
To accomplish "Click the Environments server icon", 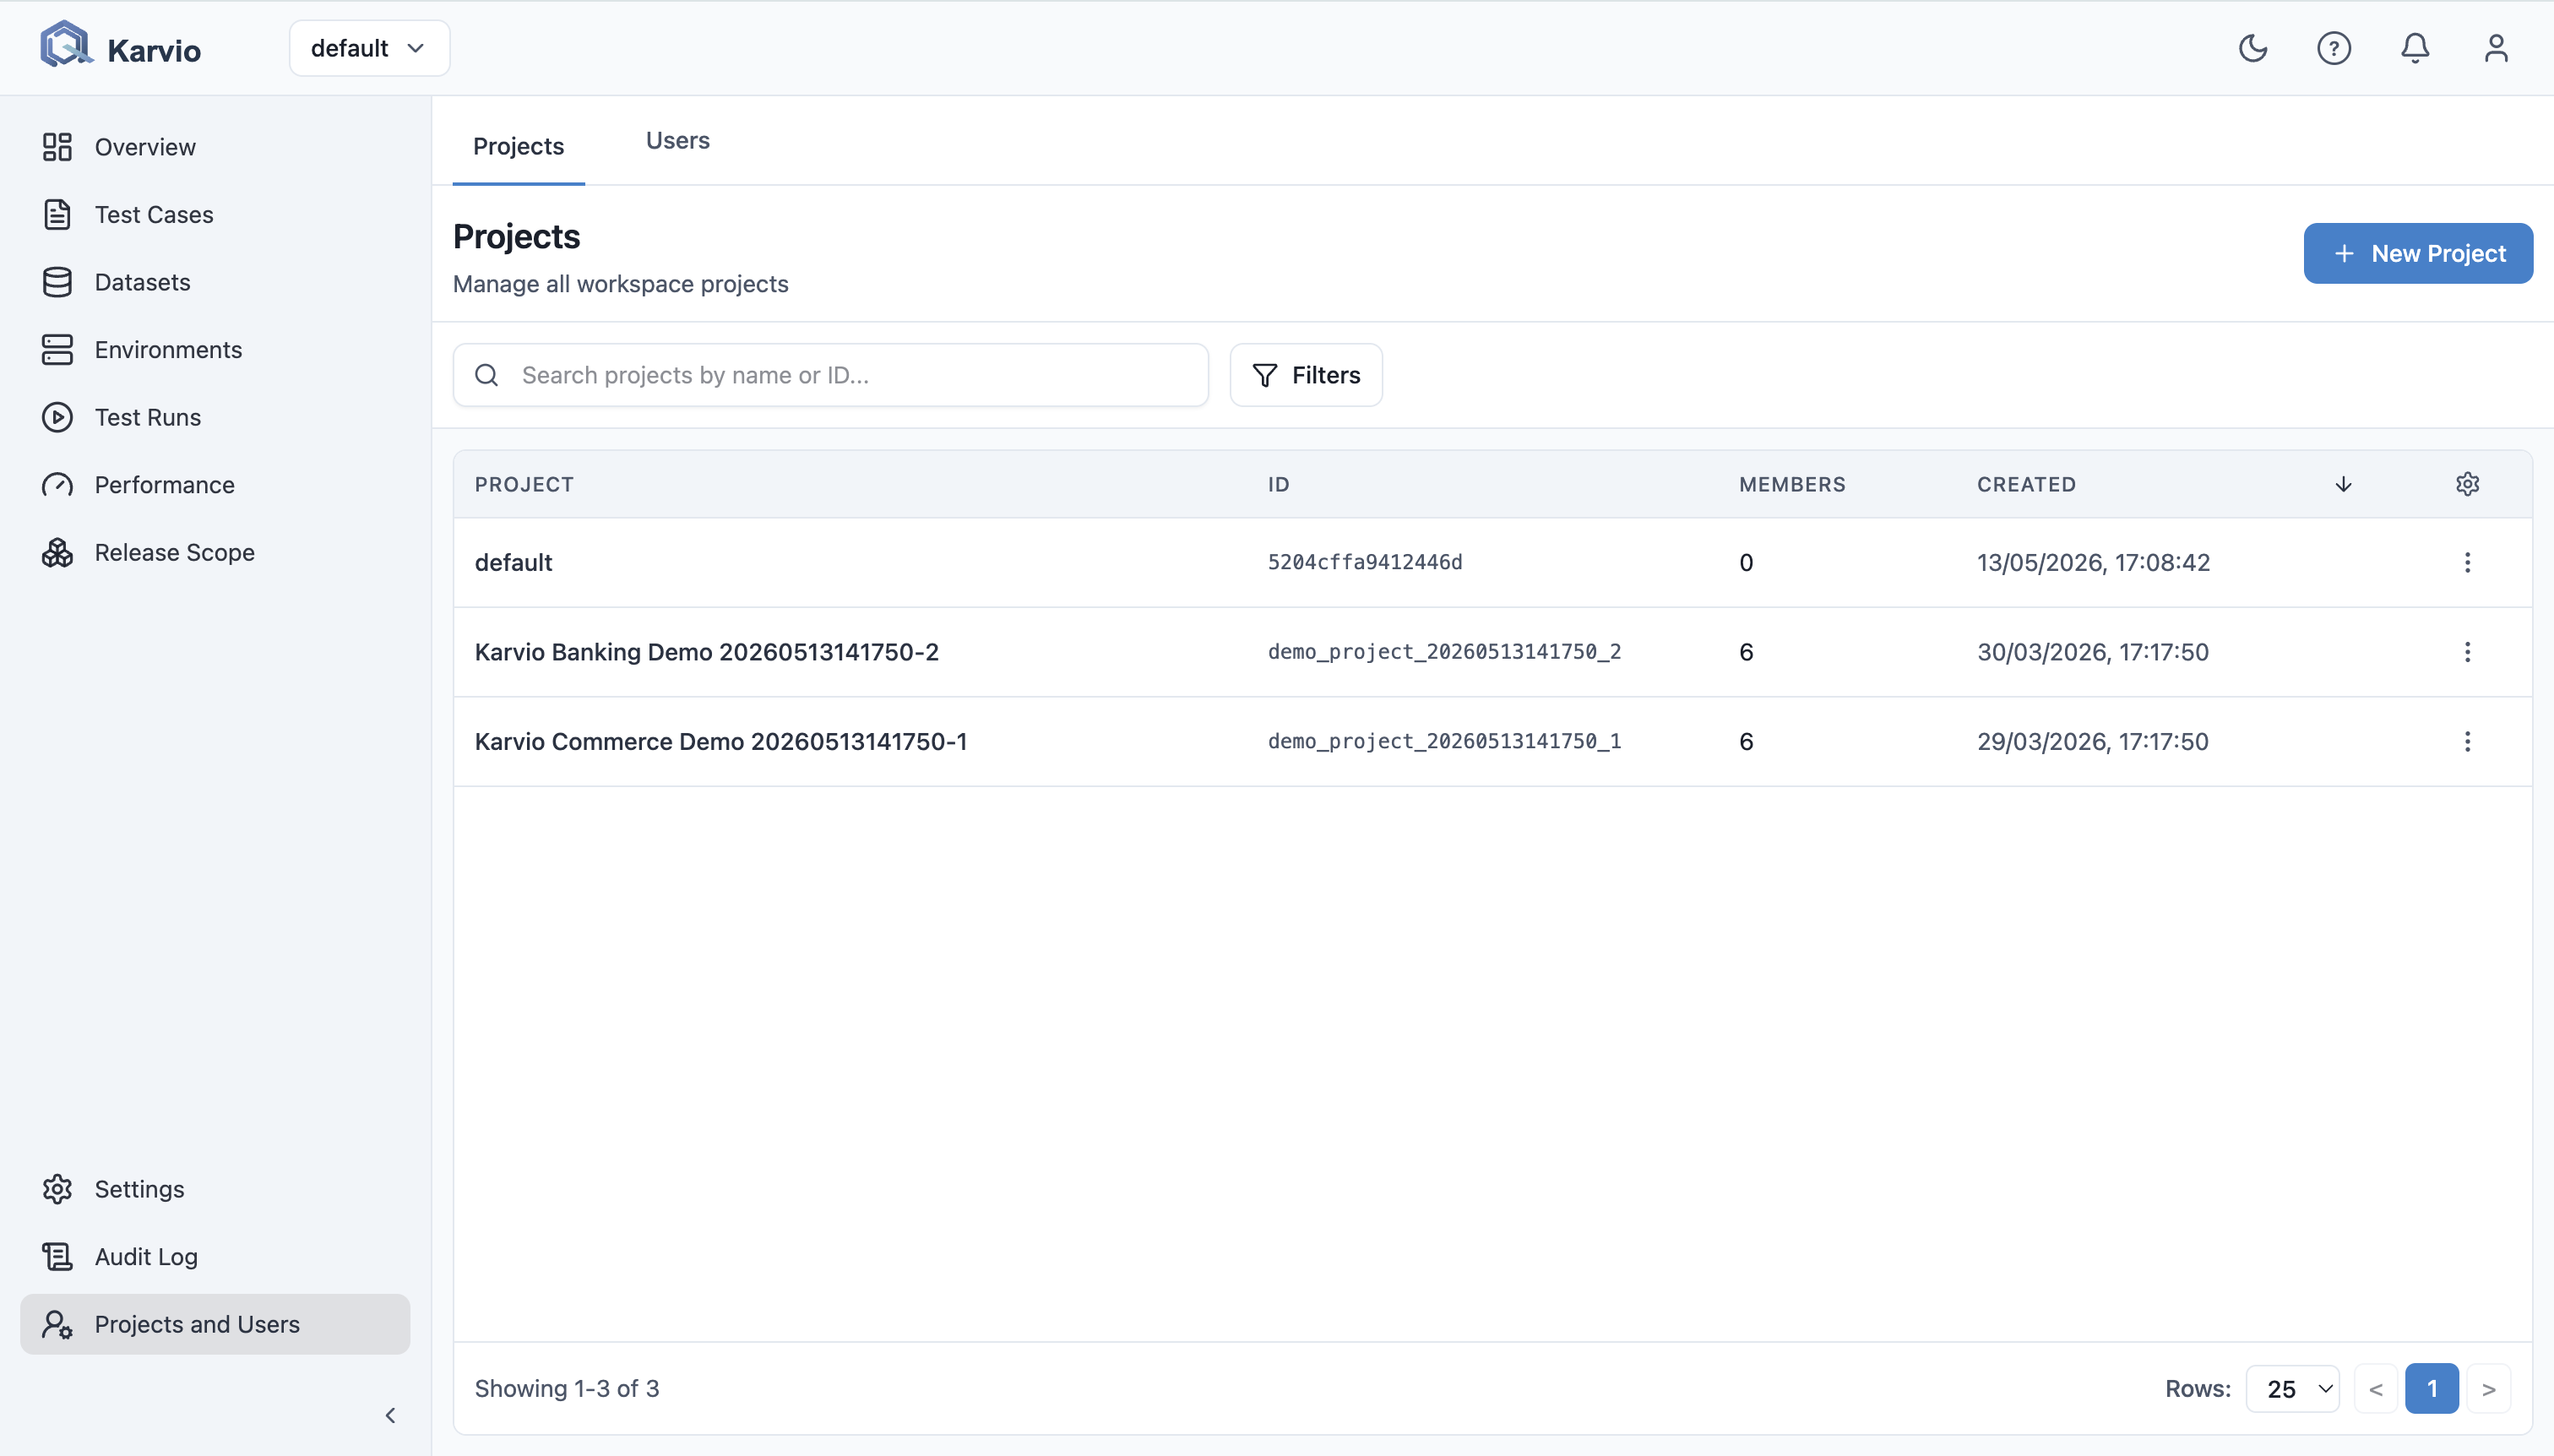I will tap(57, 349).
